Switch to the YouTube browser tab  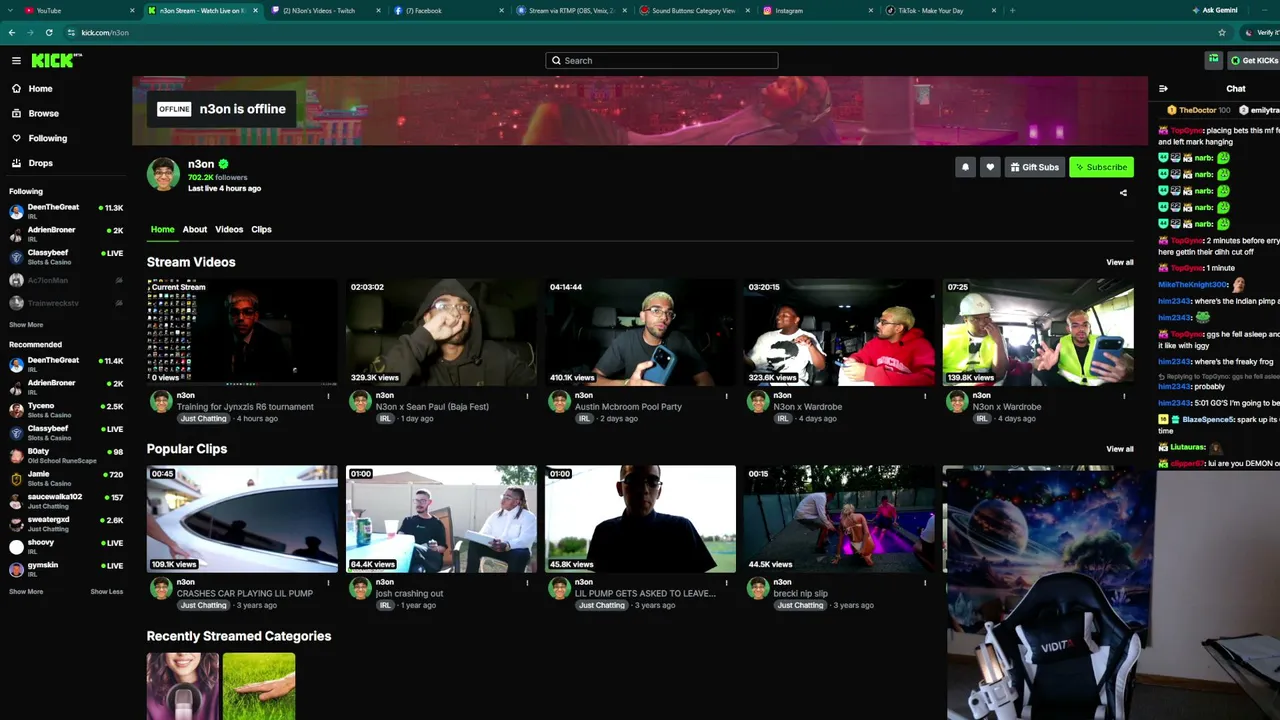coord(78,10)
